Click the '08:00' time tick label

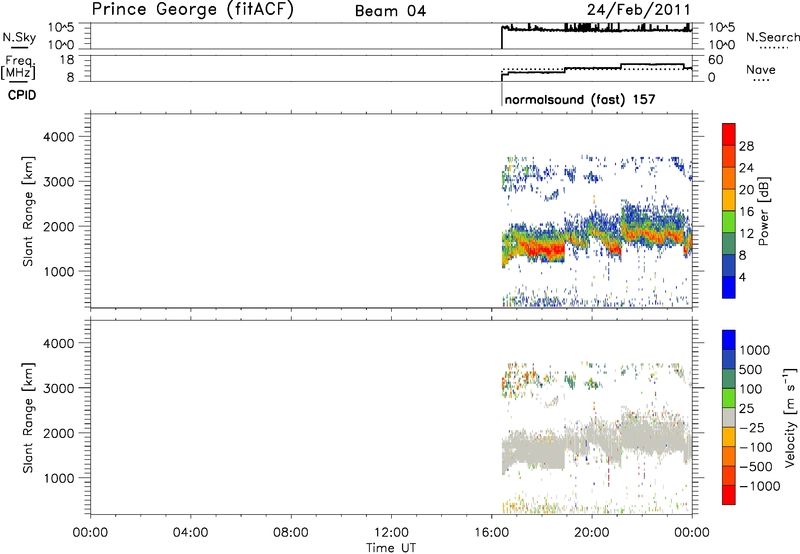291,533
